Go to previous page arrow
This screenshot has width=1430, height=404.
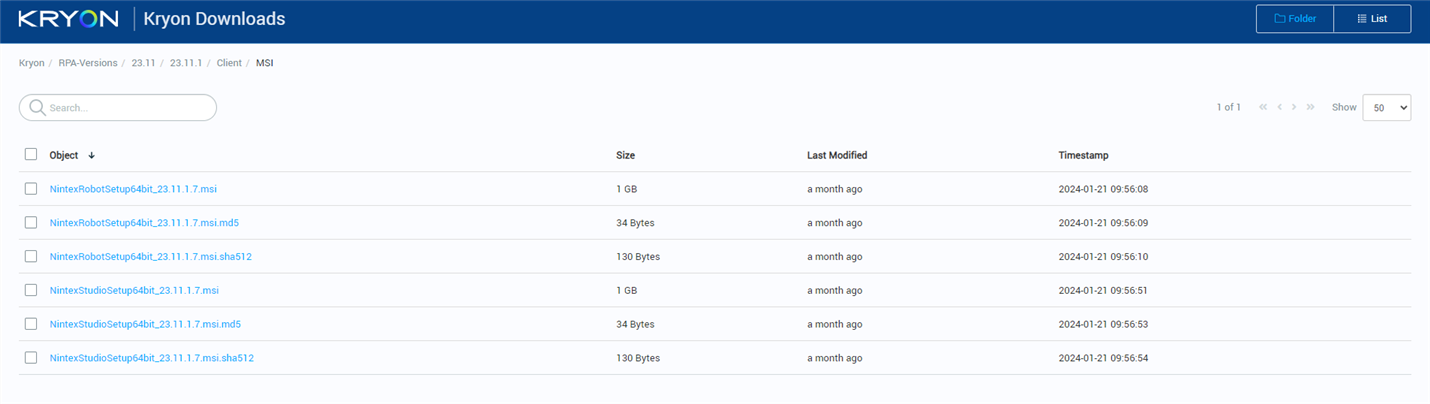pyautogui.click(x=1280, y=107)
